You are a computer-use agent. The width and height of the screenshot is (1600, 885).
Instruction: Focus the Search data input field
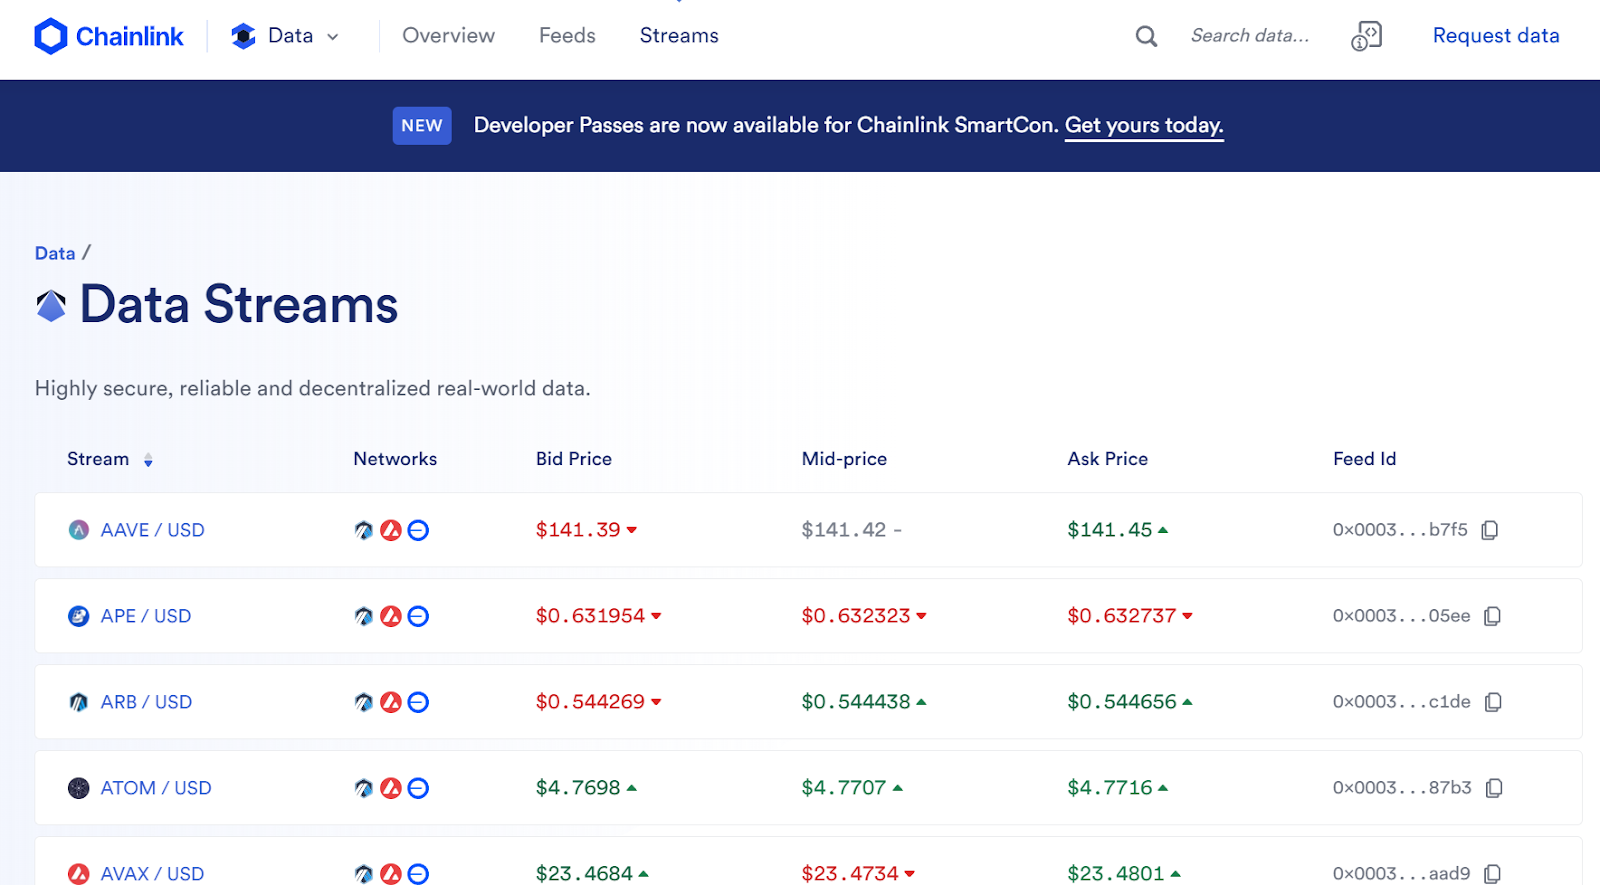(1250, 36)
